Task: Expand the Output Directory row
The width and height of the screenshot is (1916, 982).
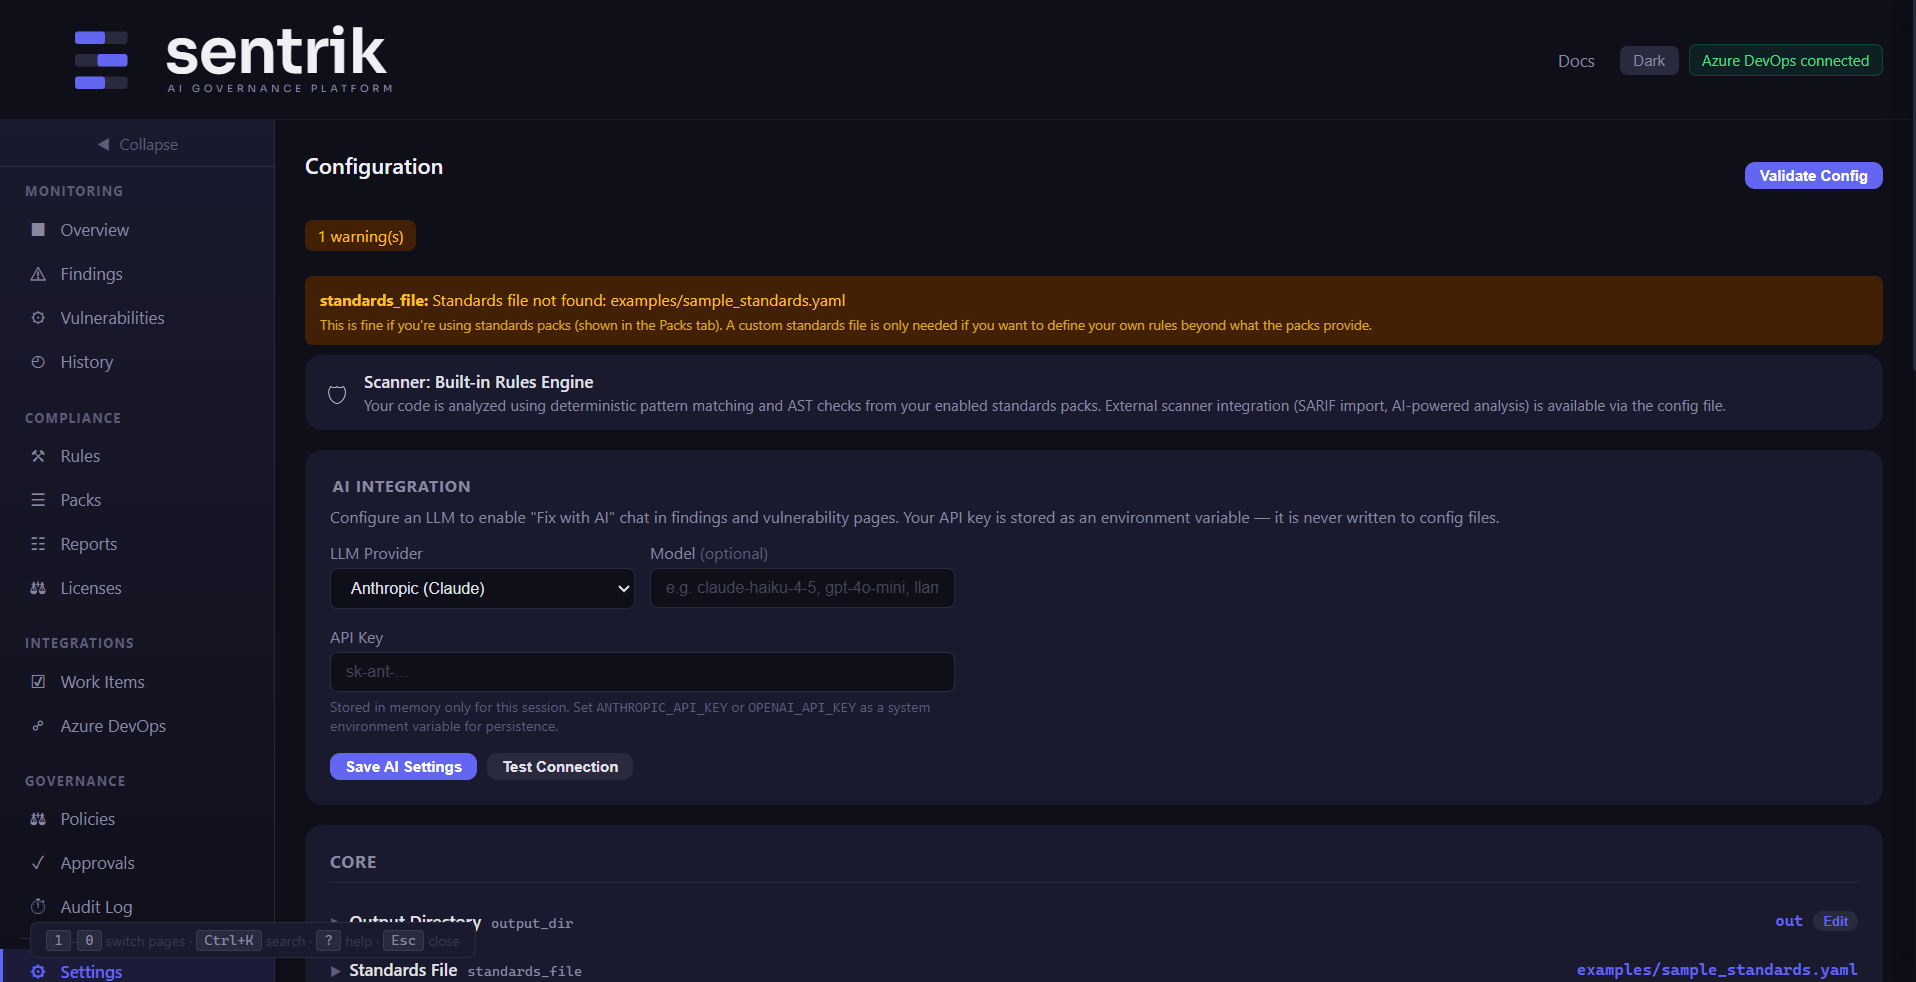Action: (x=336, y=921)
